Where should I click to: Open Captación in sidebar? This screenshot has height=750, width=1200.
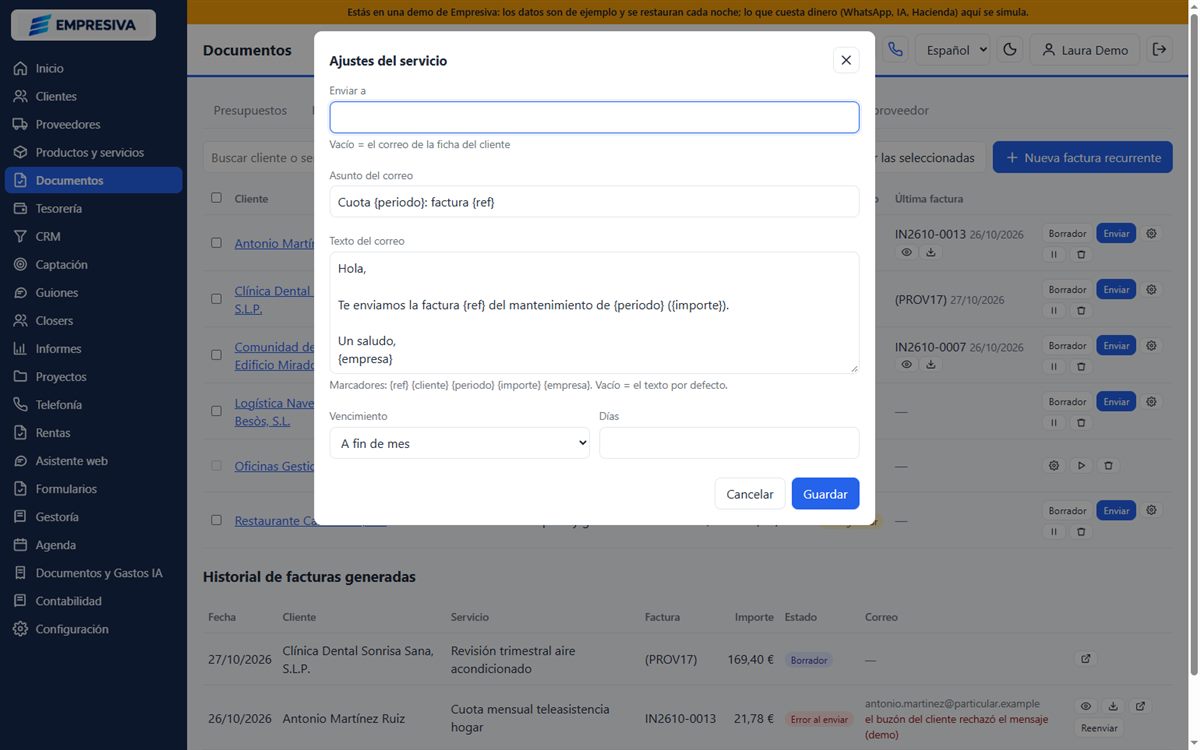tap(93, 264)
